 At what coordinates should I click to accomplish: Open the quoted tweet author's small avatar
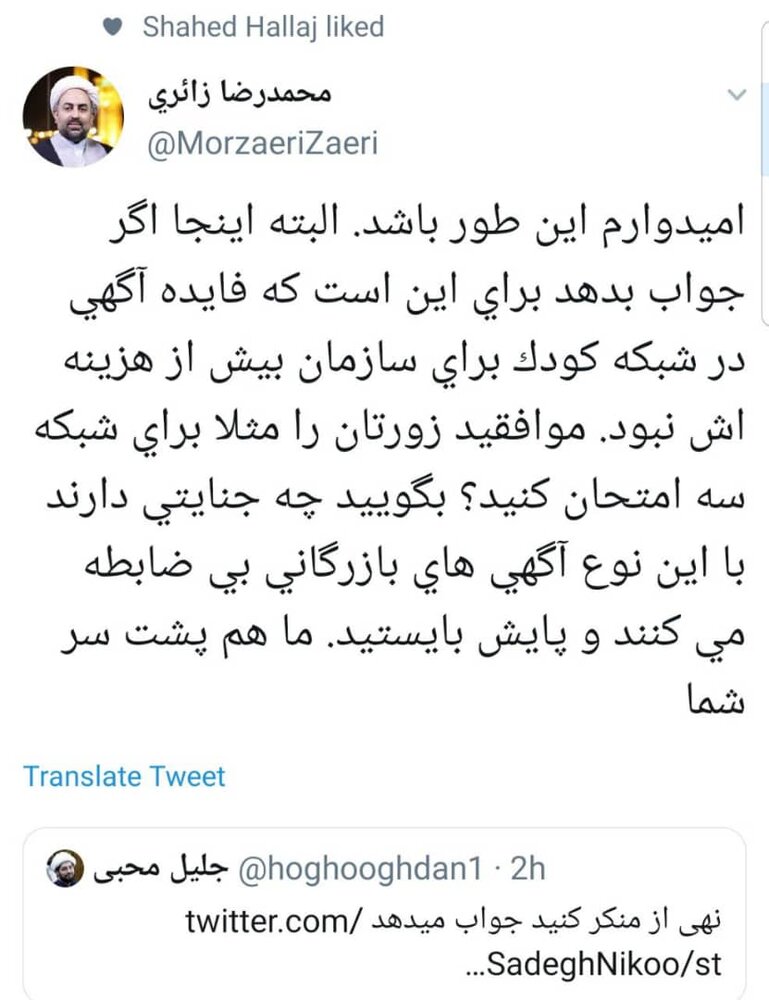coord(65,868)
